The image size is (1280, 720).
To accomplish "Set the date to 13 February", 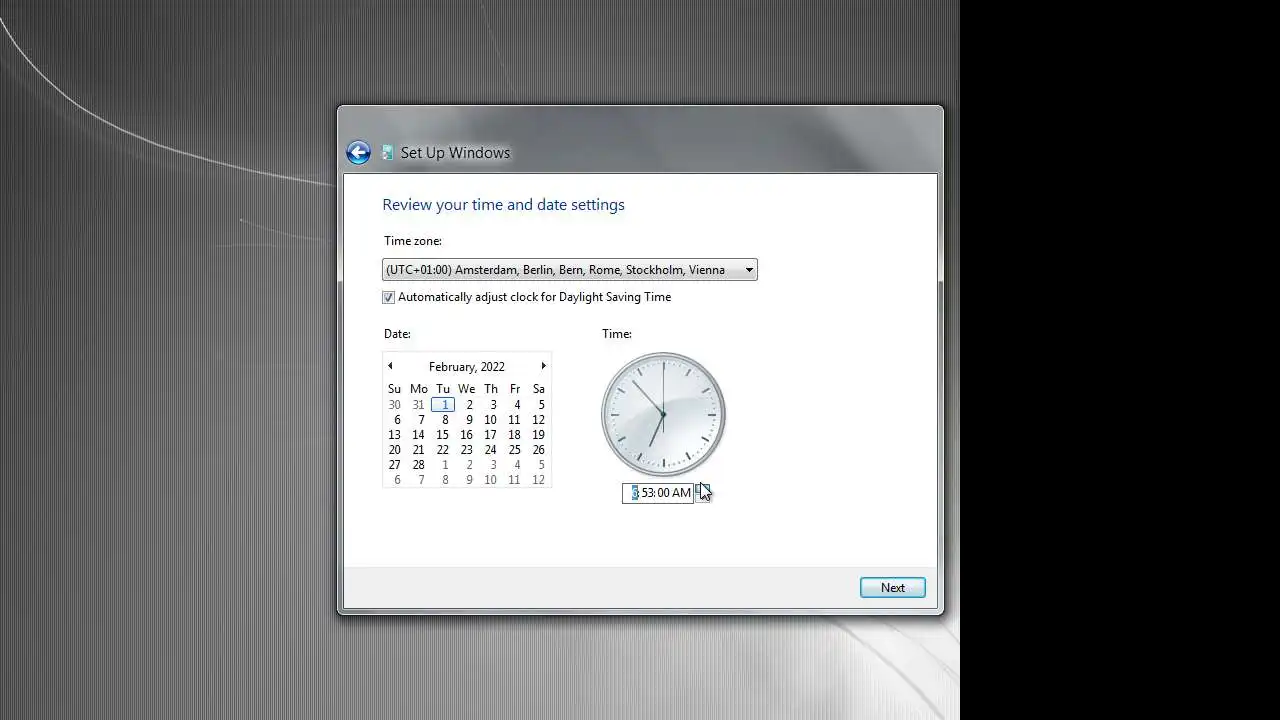I will [395, 435].
